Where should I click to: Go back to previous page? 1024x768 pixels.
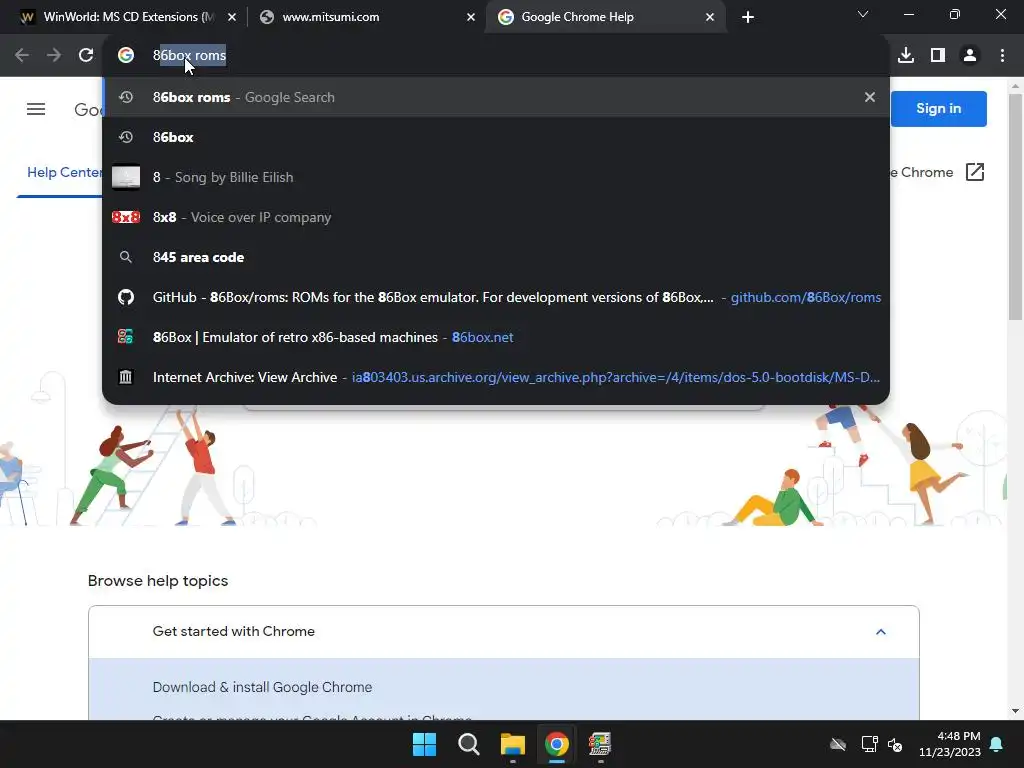tap(22, 56)
